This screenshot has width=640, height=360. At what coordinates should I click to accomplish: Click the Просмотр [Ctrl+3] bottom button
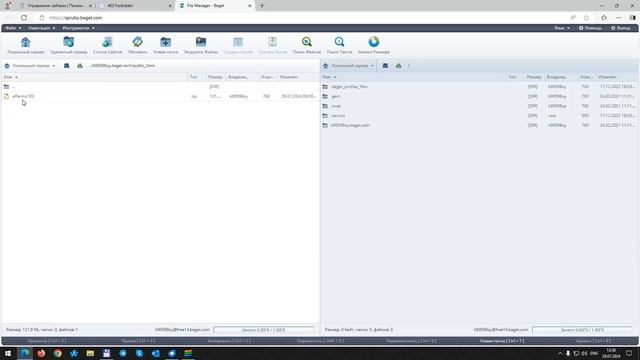click(x=47, y=341)
